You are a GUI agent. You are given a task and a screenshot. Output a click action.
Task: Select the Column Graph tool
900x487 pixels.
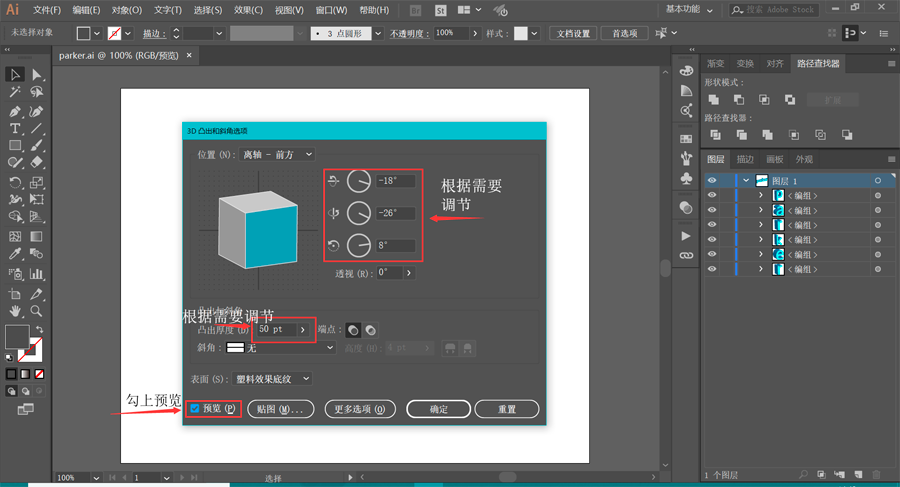(37, 273)
